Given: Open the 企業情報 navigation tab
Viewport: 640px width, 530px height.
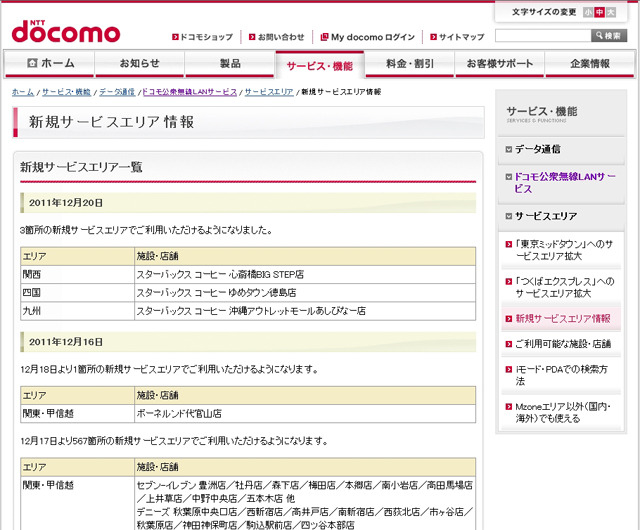Looking at the screenshot, I should pyautogui.click(x=590, y=63).
